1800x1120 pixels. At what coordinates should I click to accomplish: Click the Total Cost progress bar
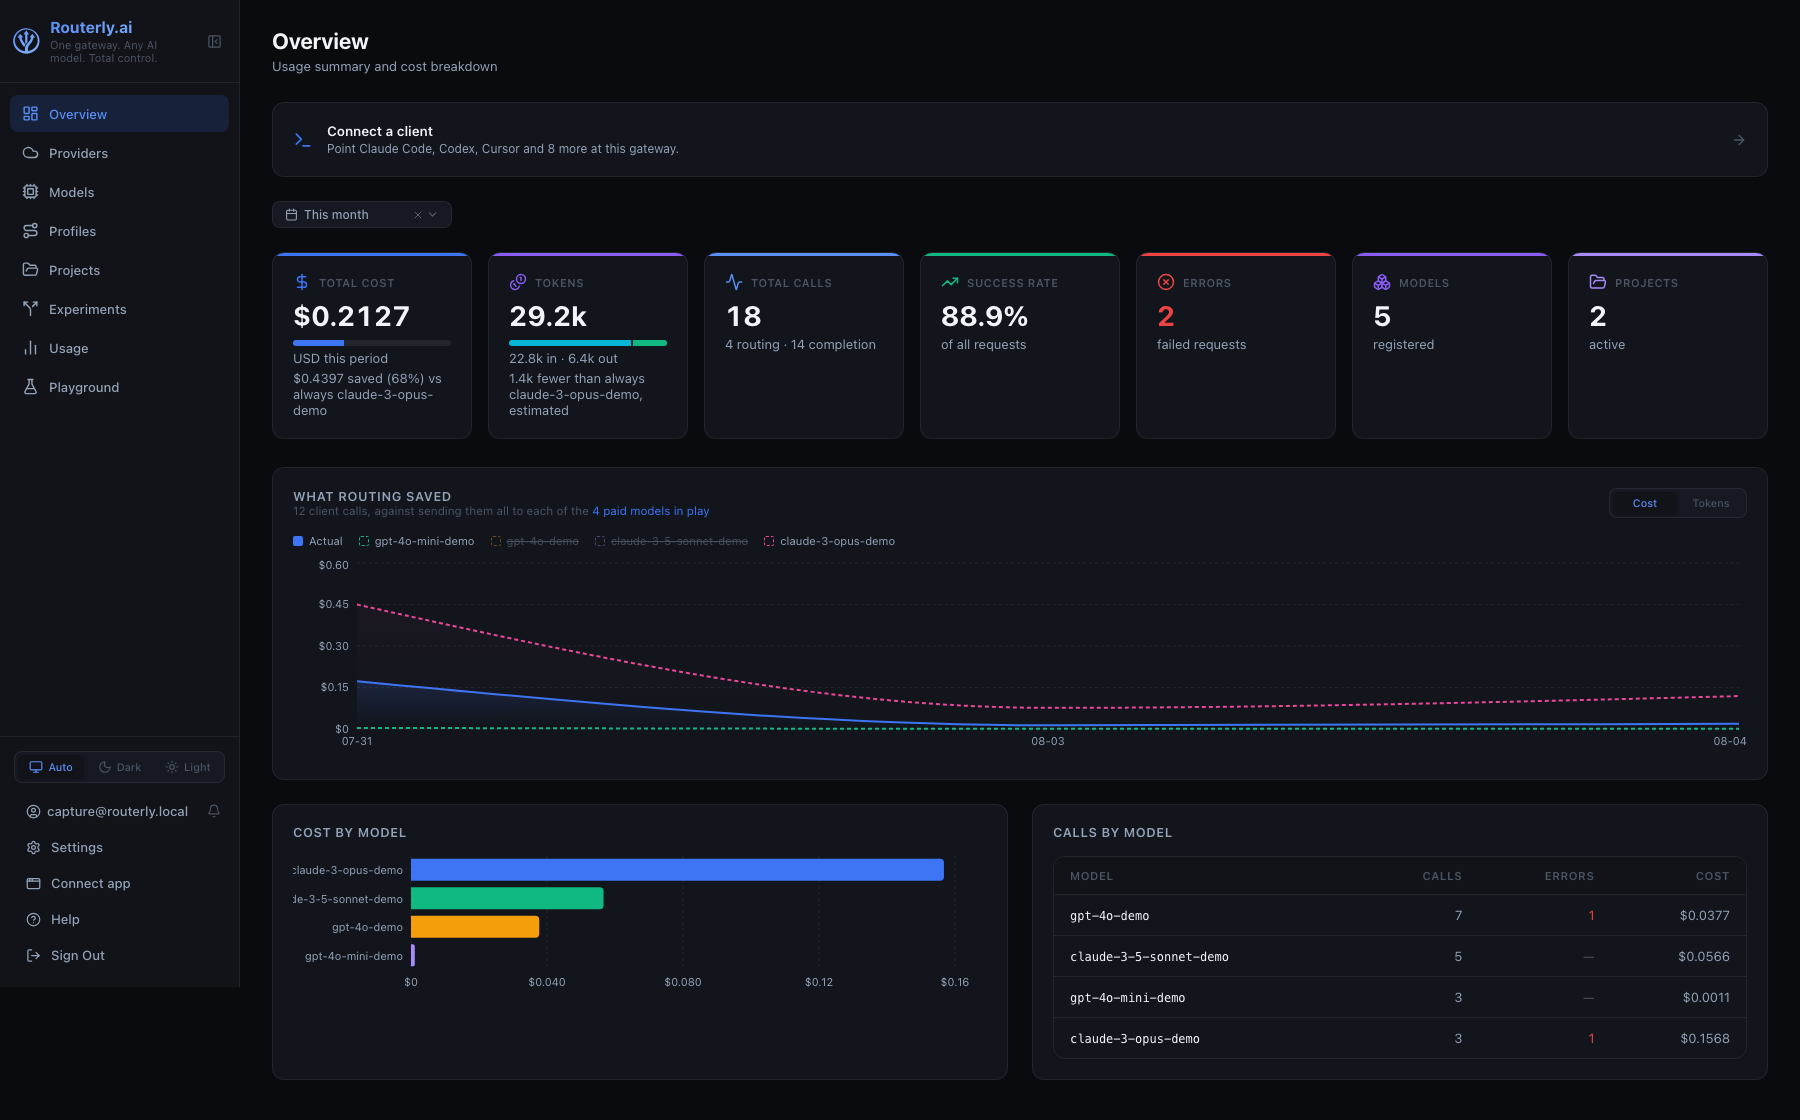click(372, 343)
